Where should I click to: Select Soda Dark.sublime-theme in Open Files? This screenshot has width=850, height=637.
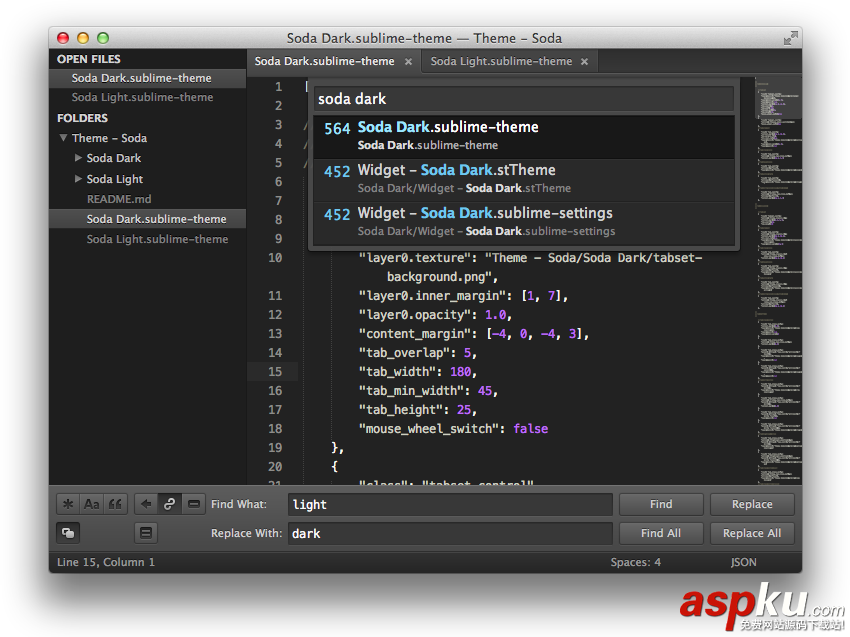[x=147, y=78]
